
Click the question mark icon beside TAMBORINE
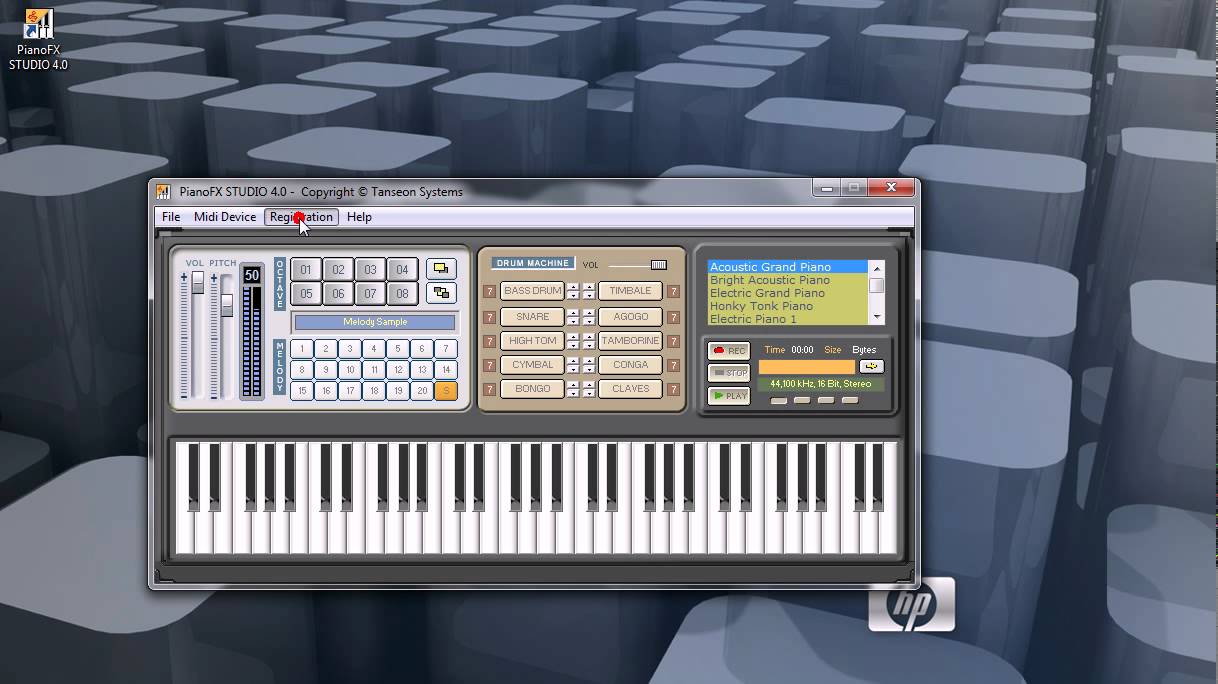coord(674,341)
